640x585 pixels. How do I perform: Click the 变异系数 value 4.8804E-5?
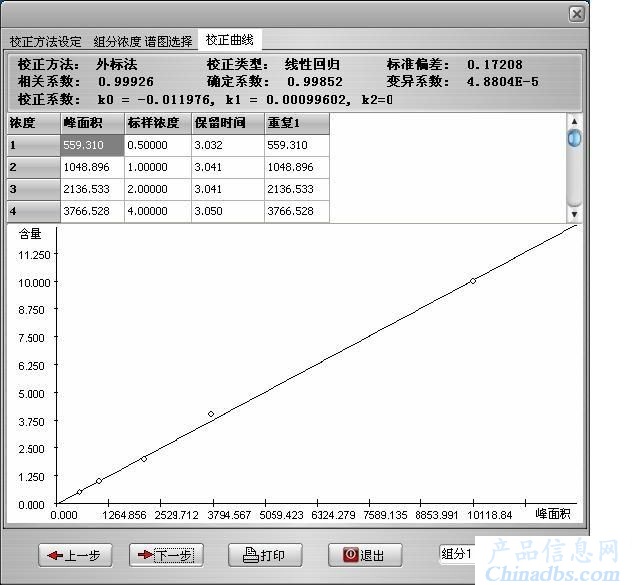[x=502, y=82]
